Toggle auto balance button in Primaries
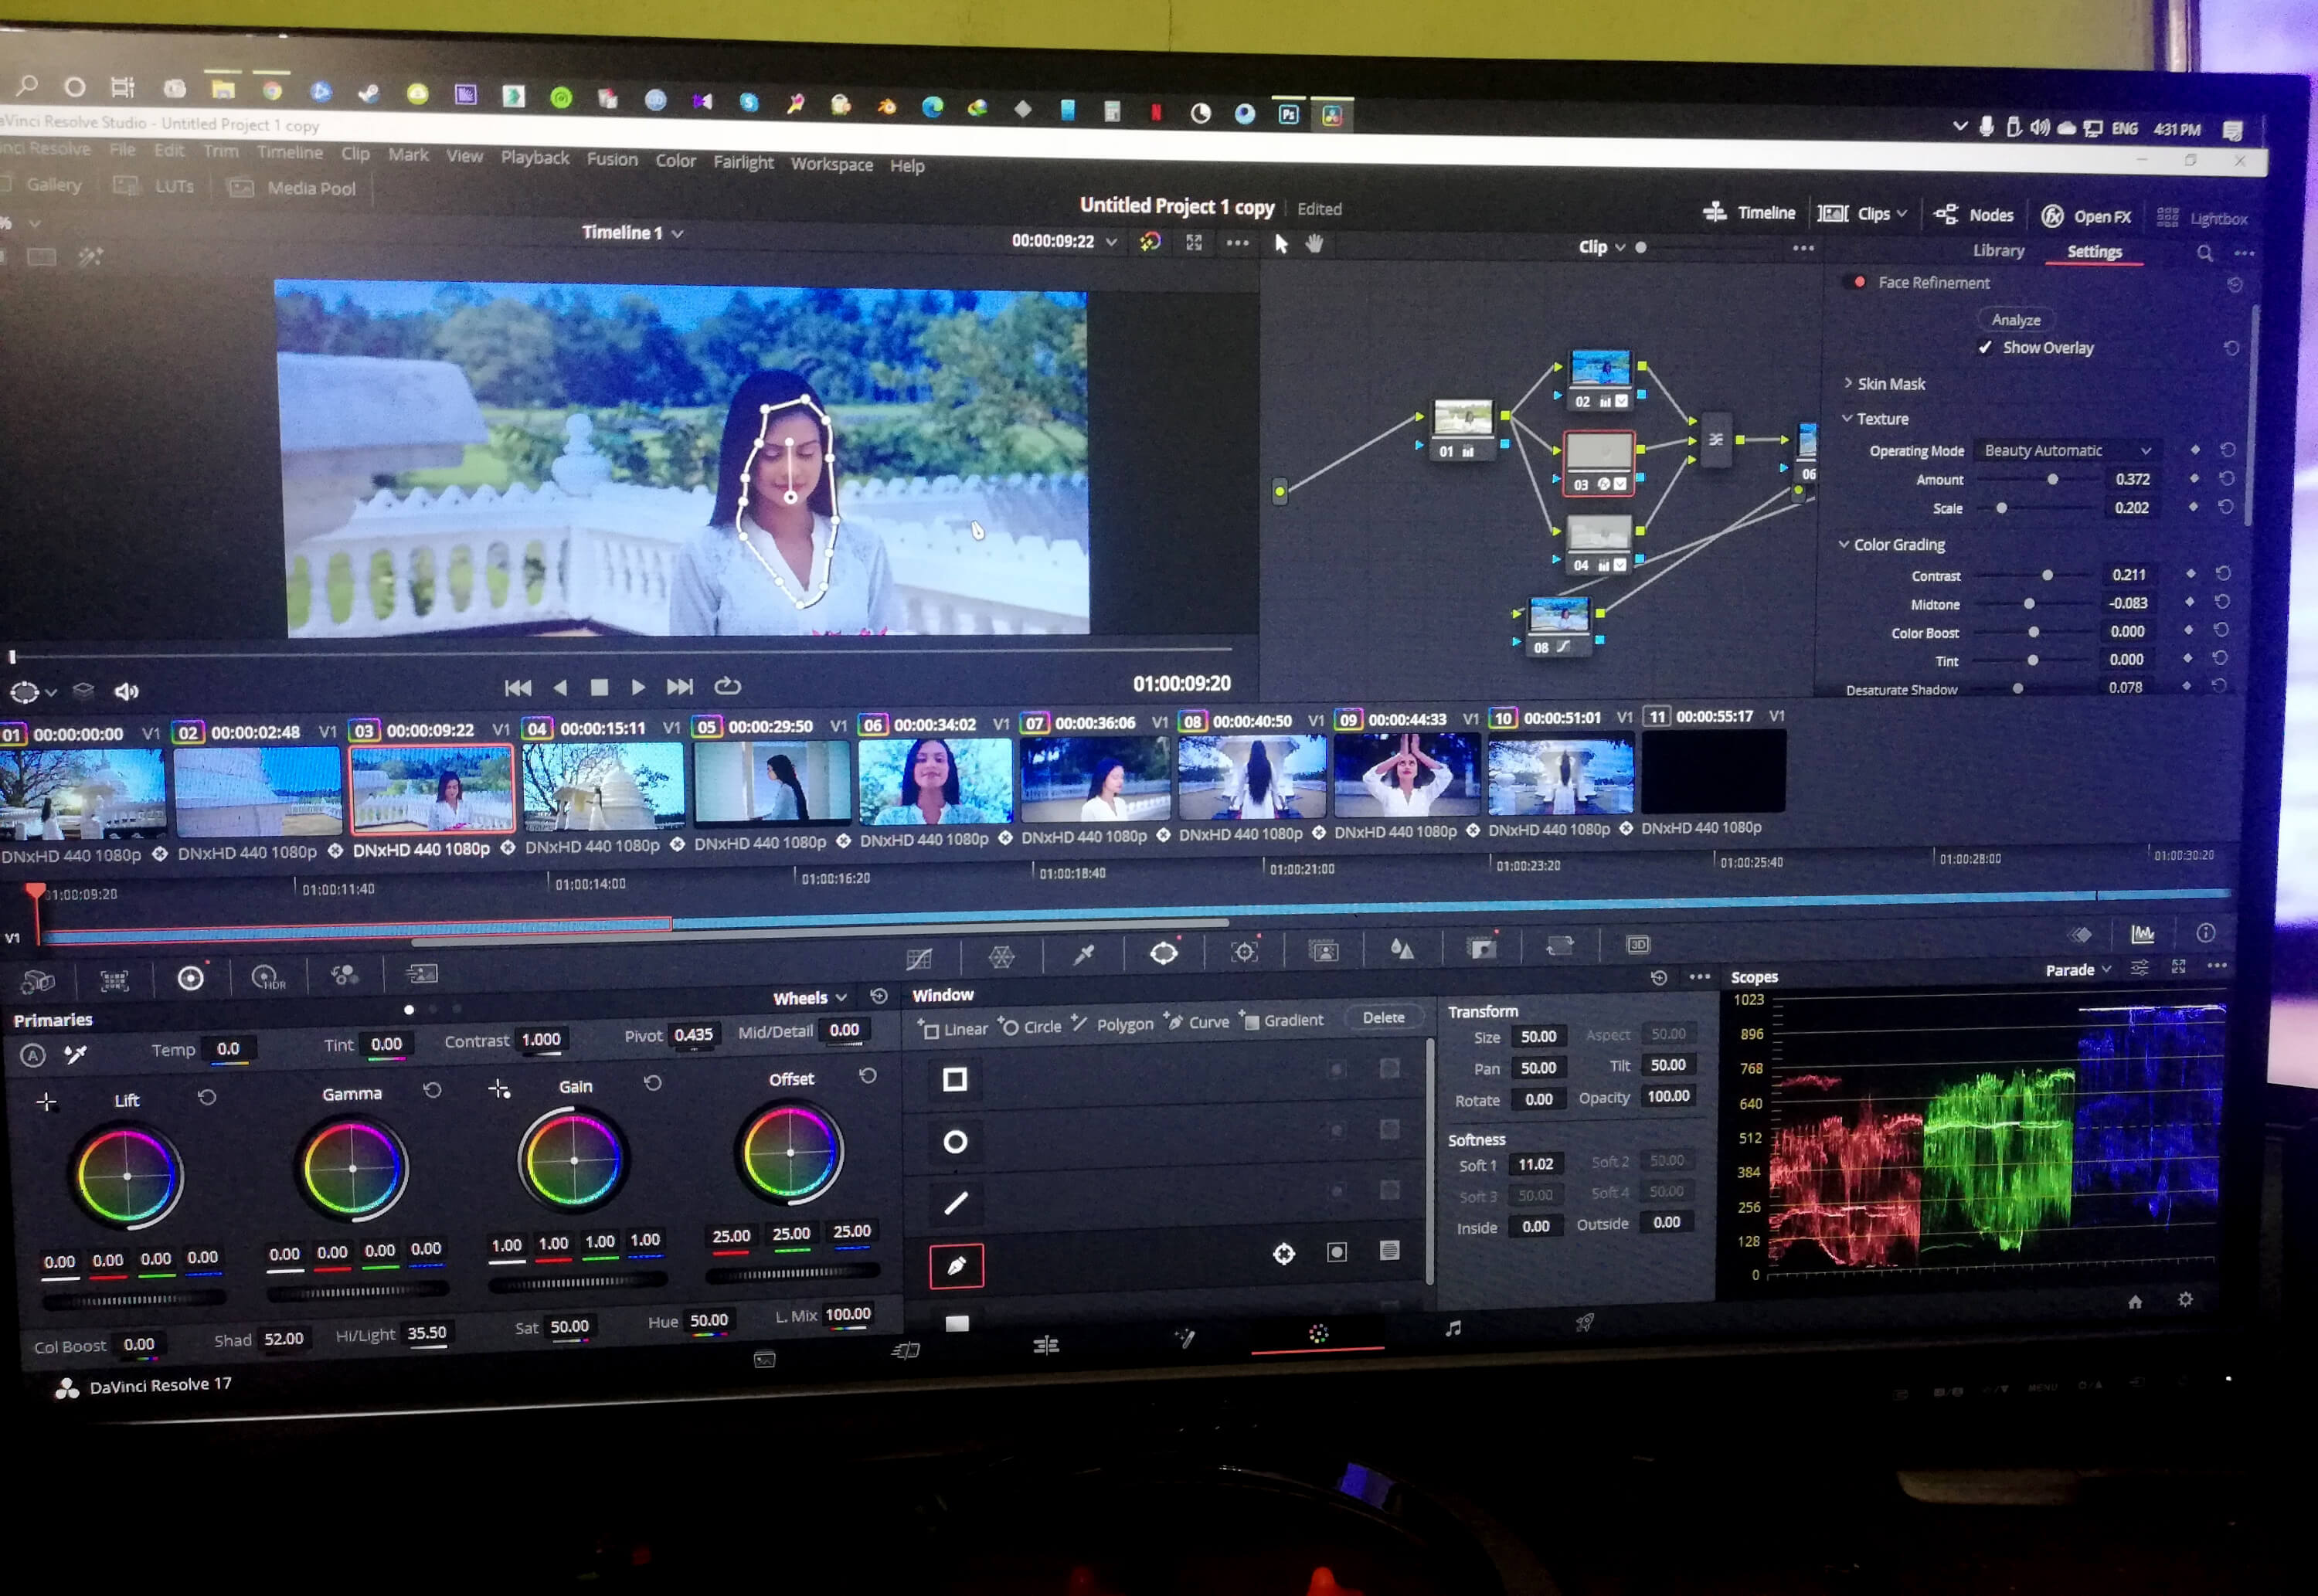The width and height of the screenshot is (2318, 1596). point(33,1055)
